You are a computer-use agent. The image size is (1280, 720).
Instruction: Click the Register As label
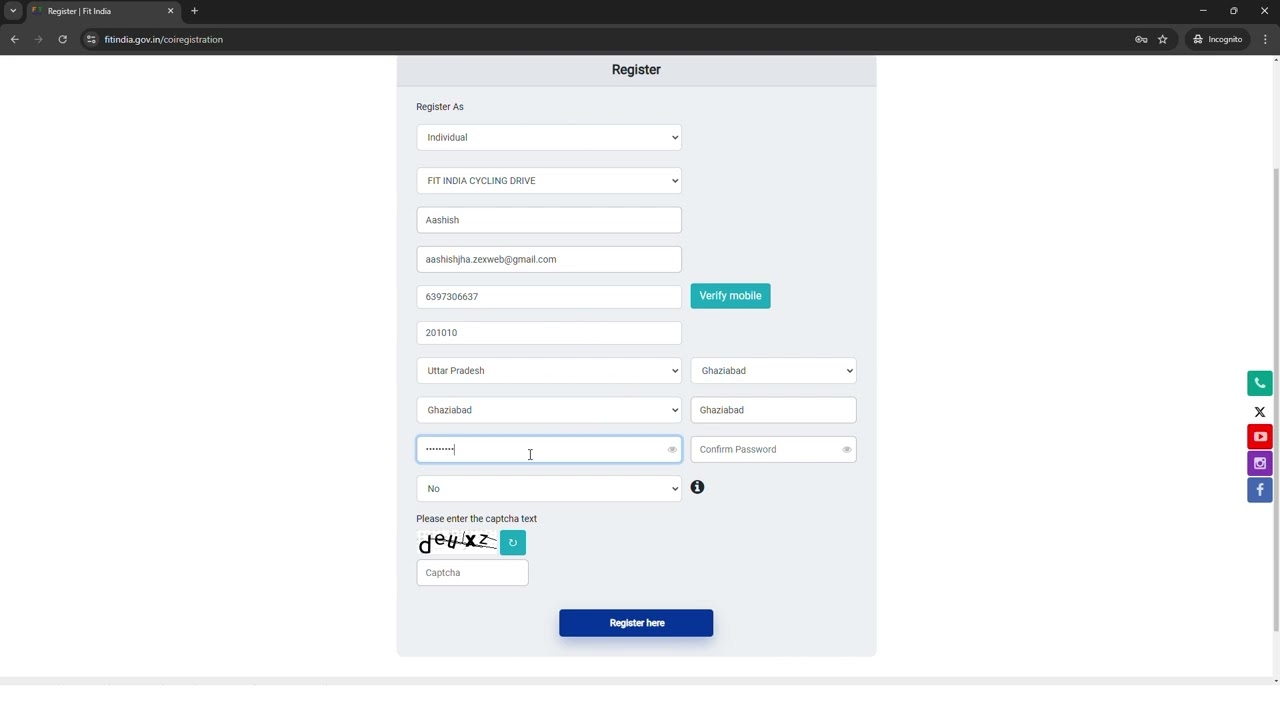coord(440,107)
